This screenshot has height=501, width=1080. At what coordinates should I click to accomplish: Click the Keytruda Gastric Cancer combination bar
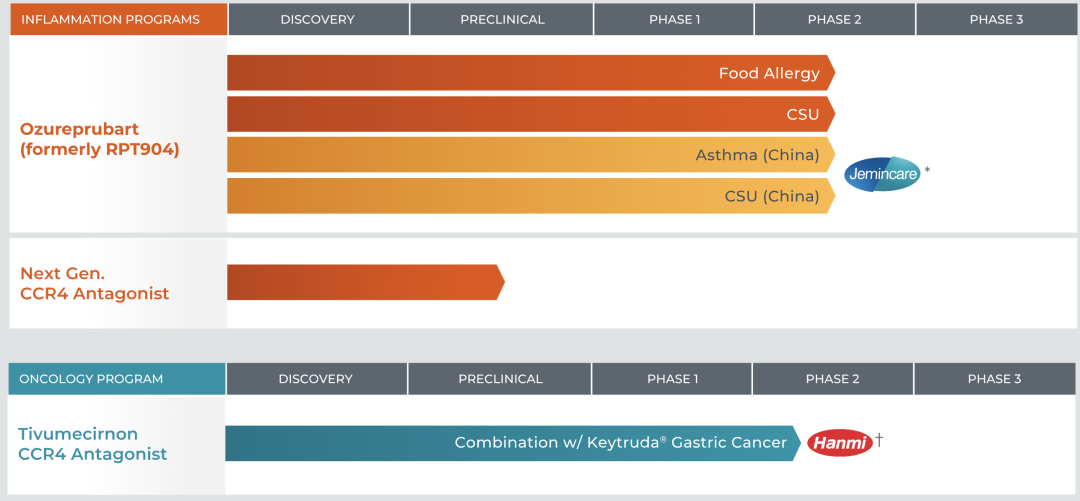(x=510, y=443)
